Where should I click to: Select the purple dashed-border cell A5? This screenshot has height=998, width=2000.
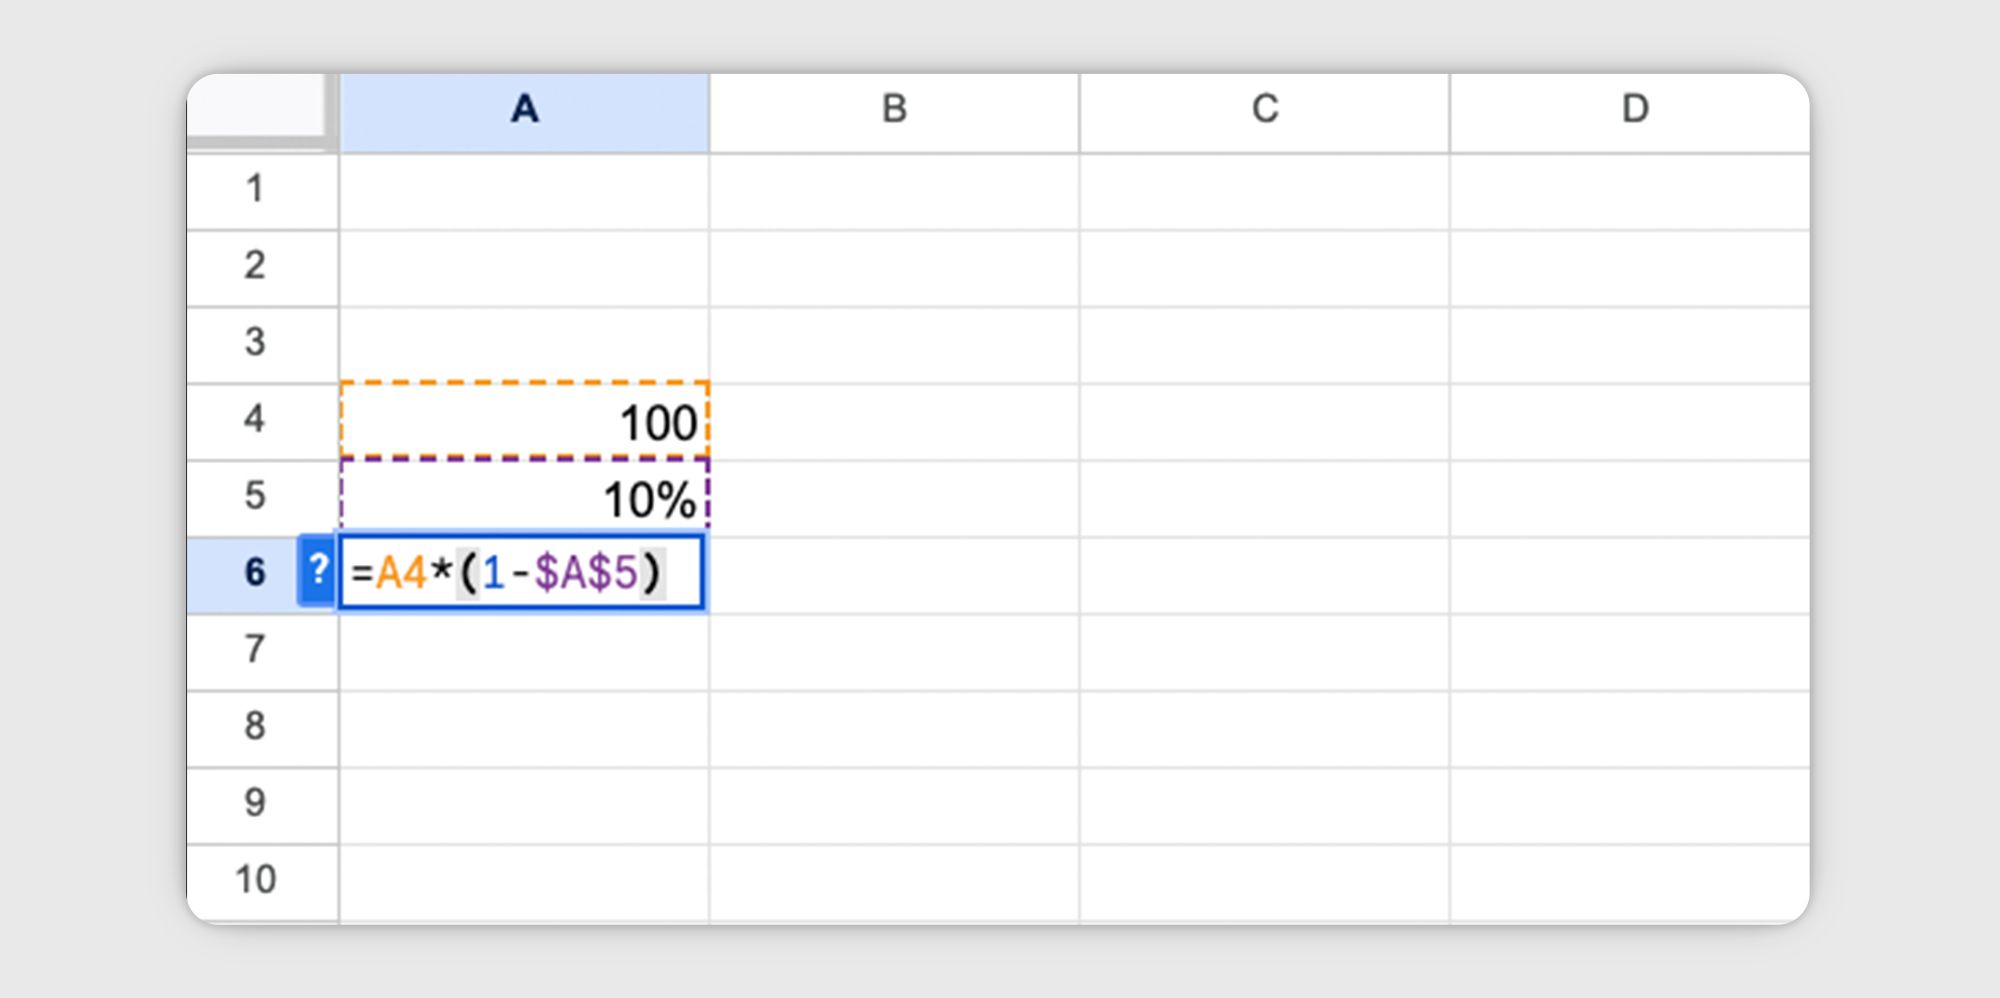coord(523,497)
